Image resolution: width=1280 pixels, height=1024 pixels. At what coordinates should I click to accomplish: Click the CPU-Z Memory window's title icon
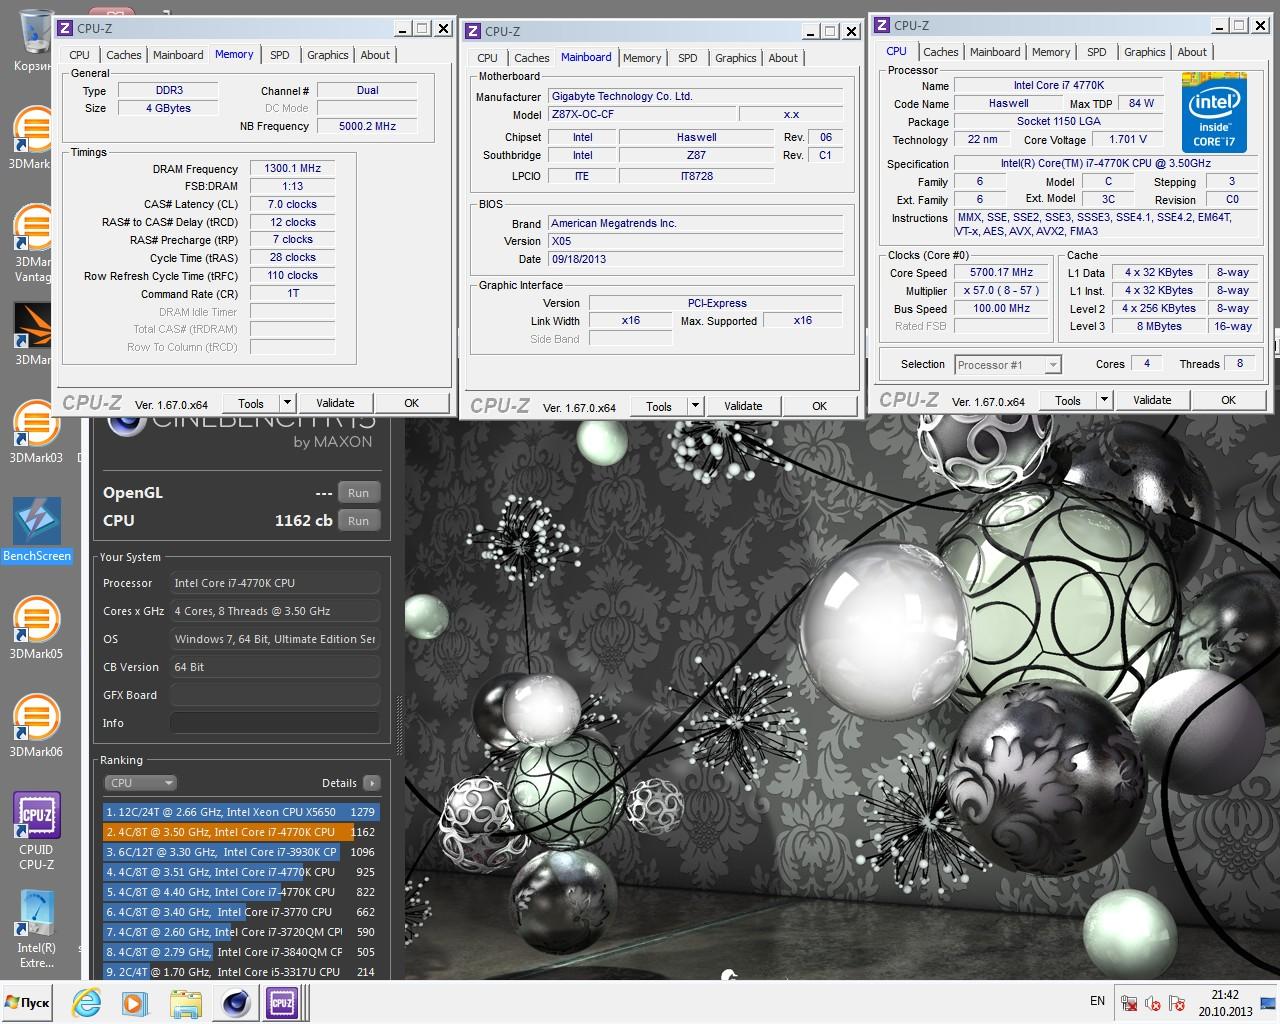66,28
